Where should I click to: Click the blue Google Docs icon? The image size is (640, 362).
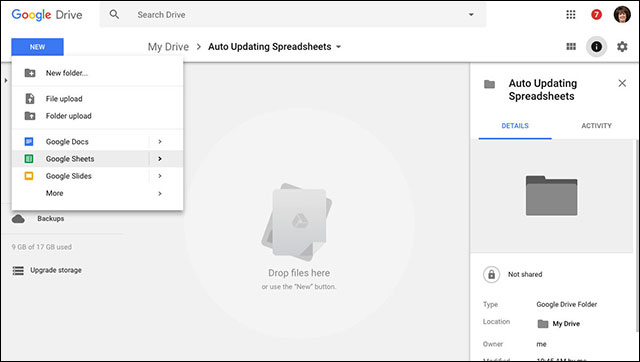click(29, 142)
